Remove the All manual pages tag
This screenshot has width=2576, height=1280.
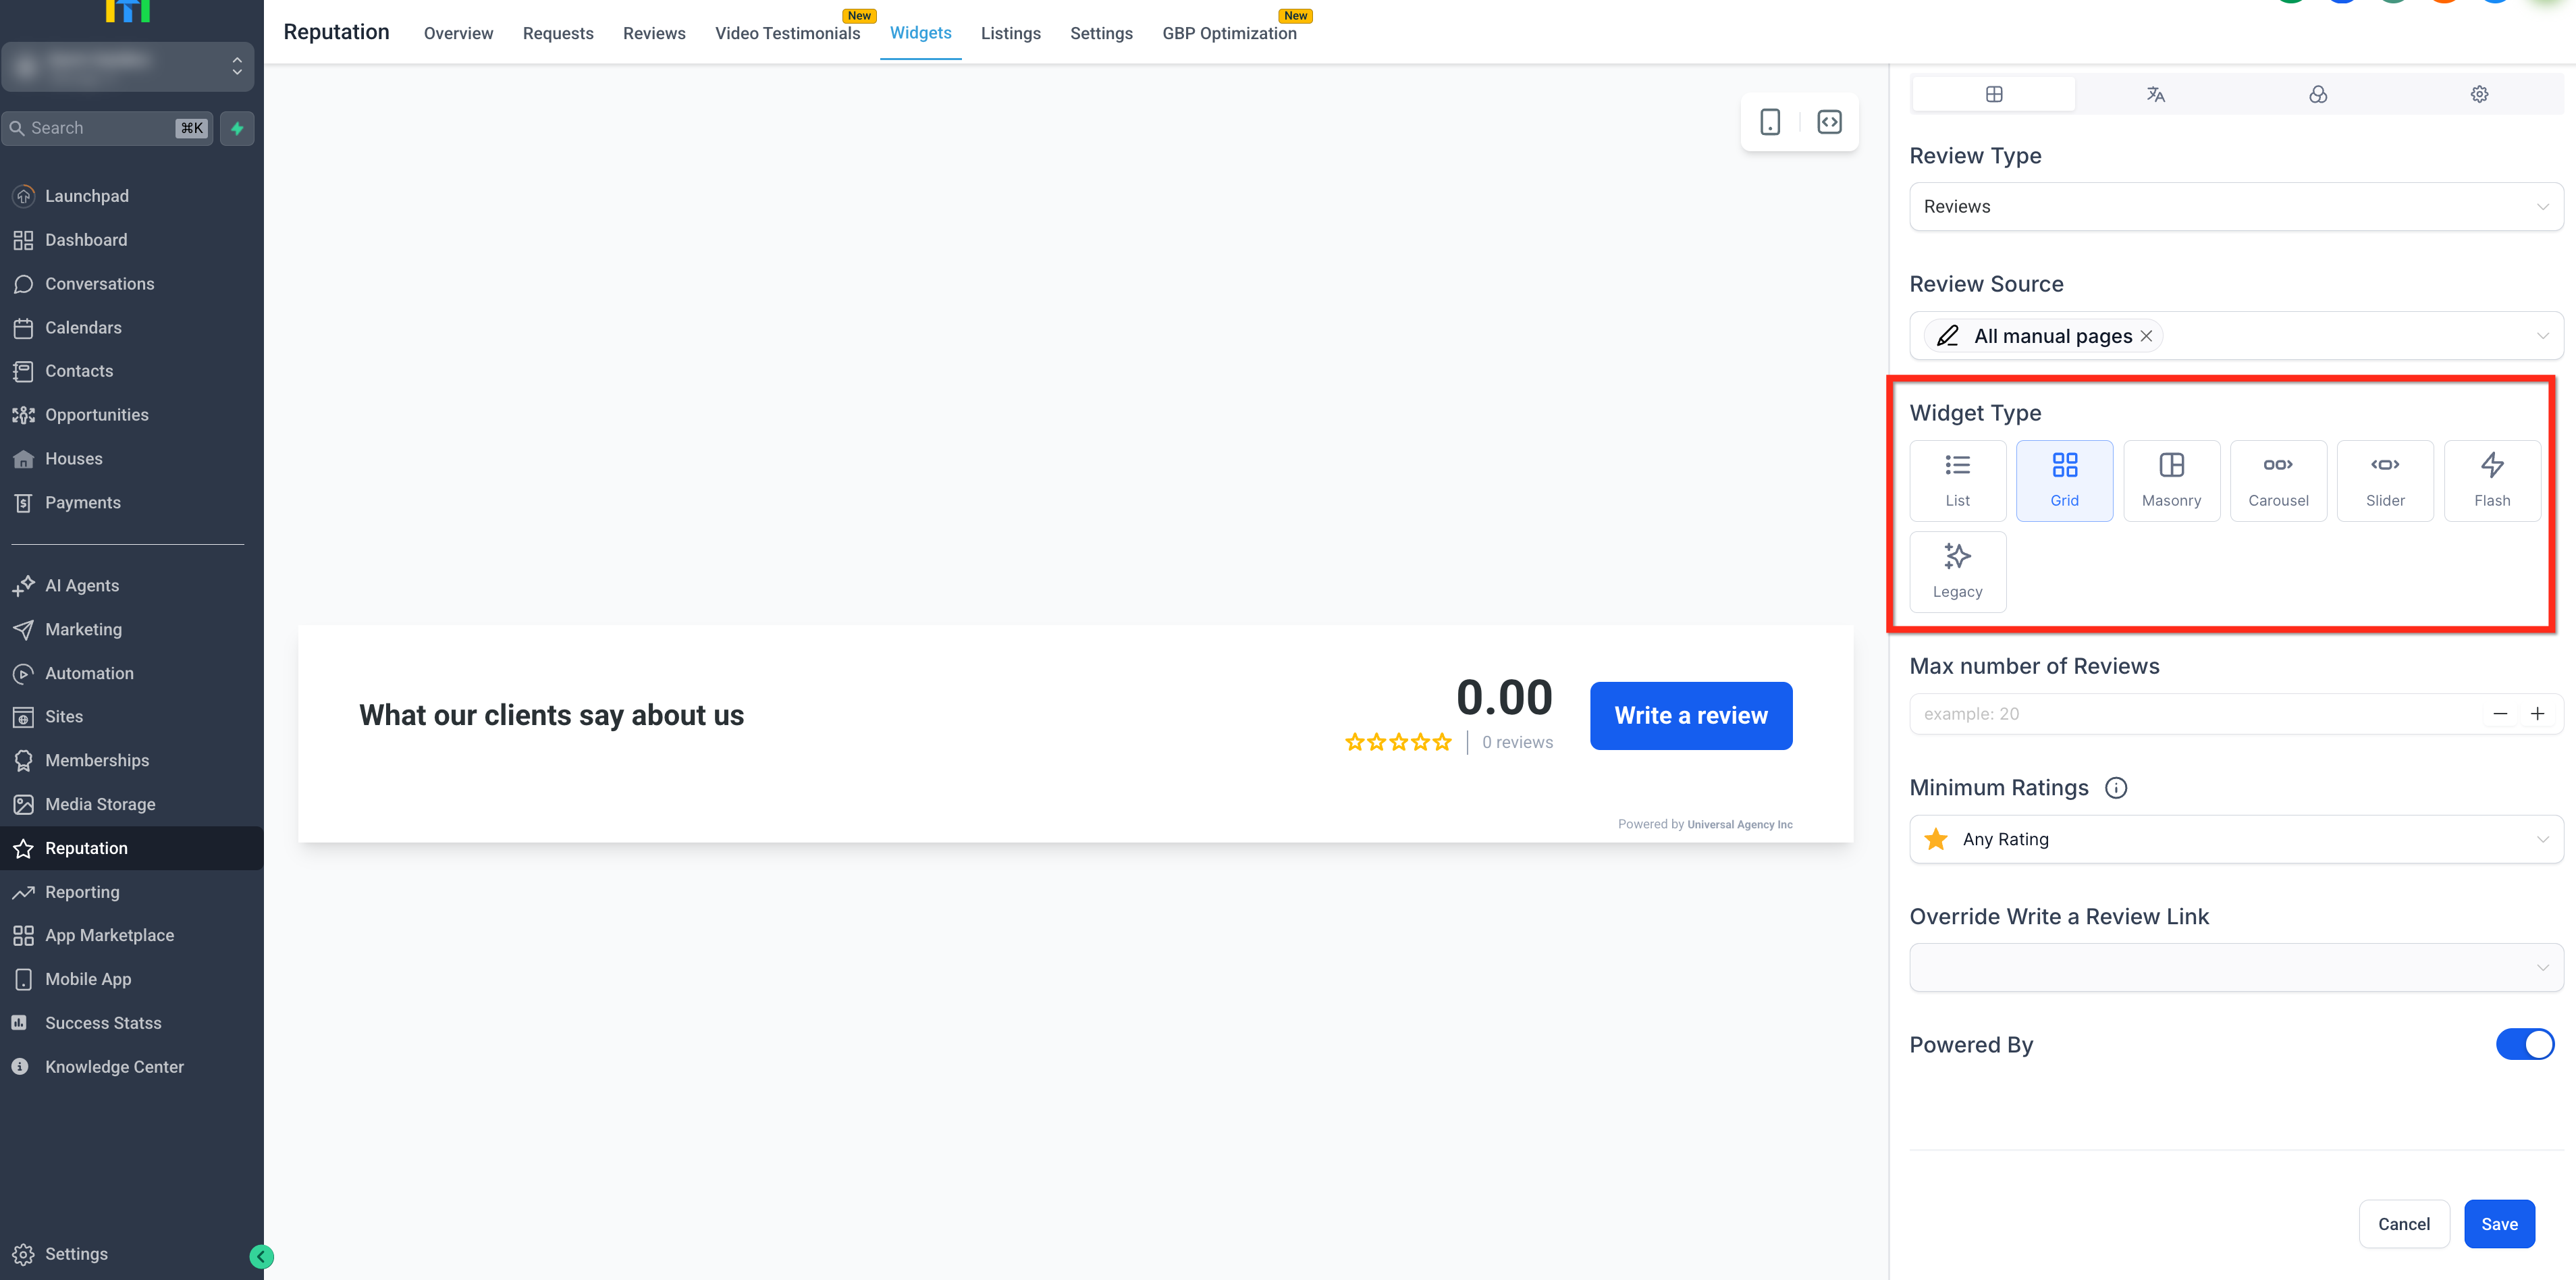point(2146,336)
